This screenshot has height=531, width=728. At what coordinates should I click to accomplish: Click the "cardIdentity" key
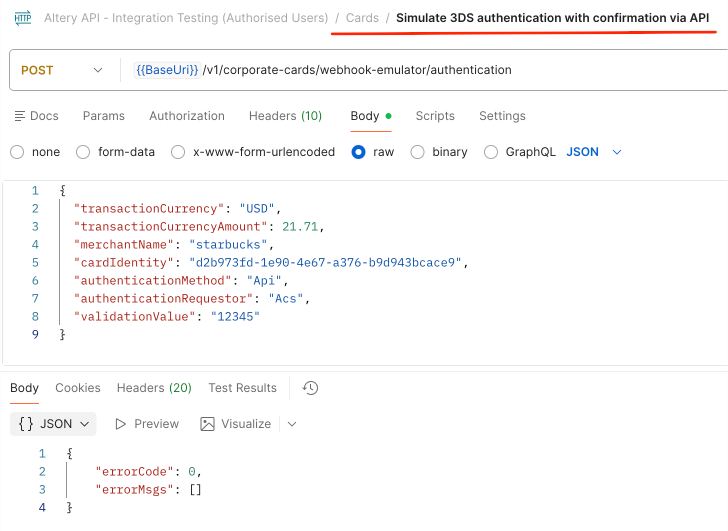coord(124,263)
